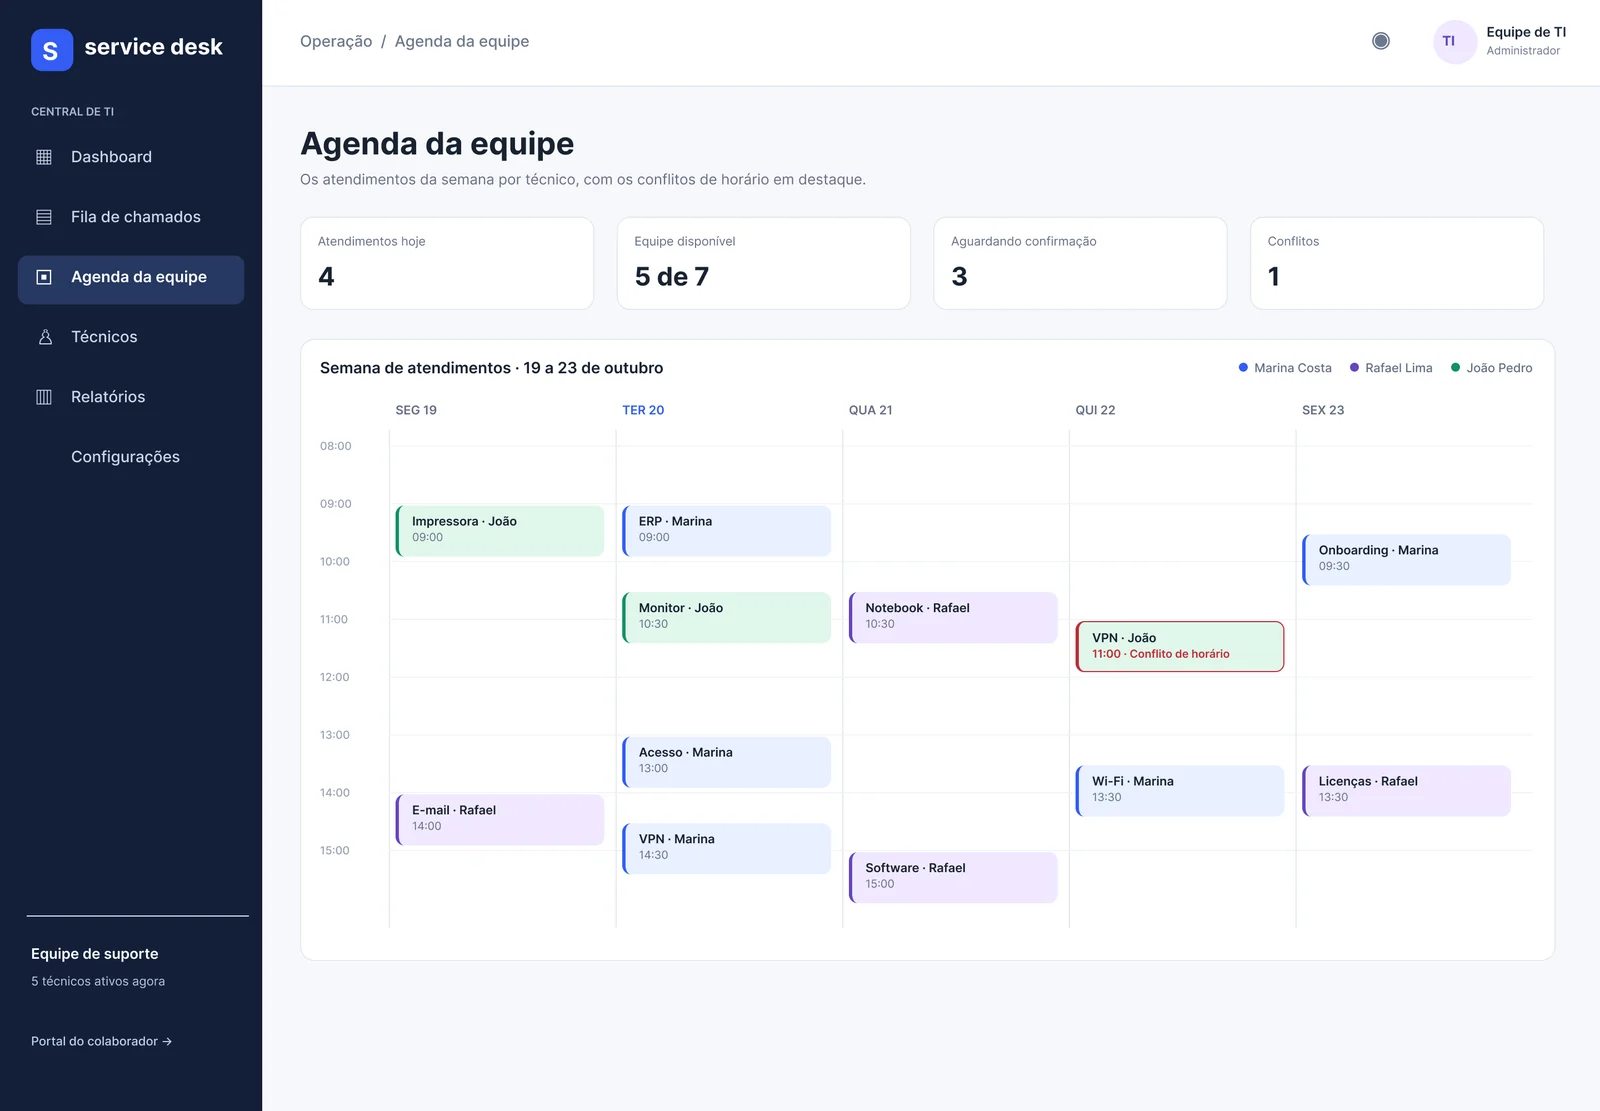Open the TI user avatar
This screenshot has height=1111, width=1600.
point(1455,42)
